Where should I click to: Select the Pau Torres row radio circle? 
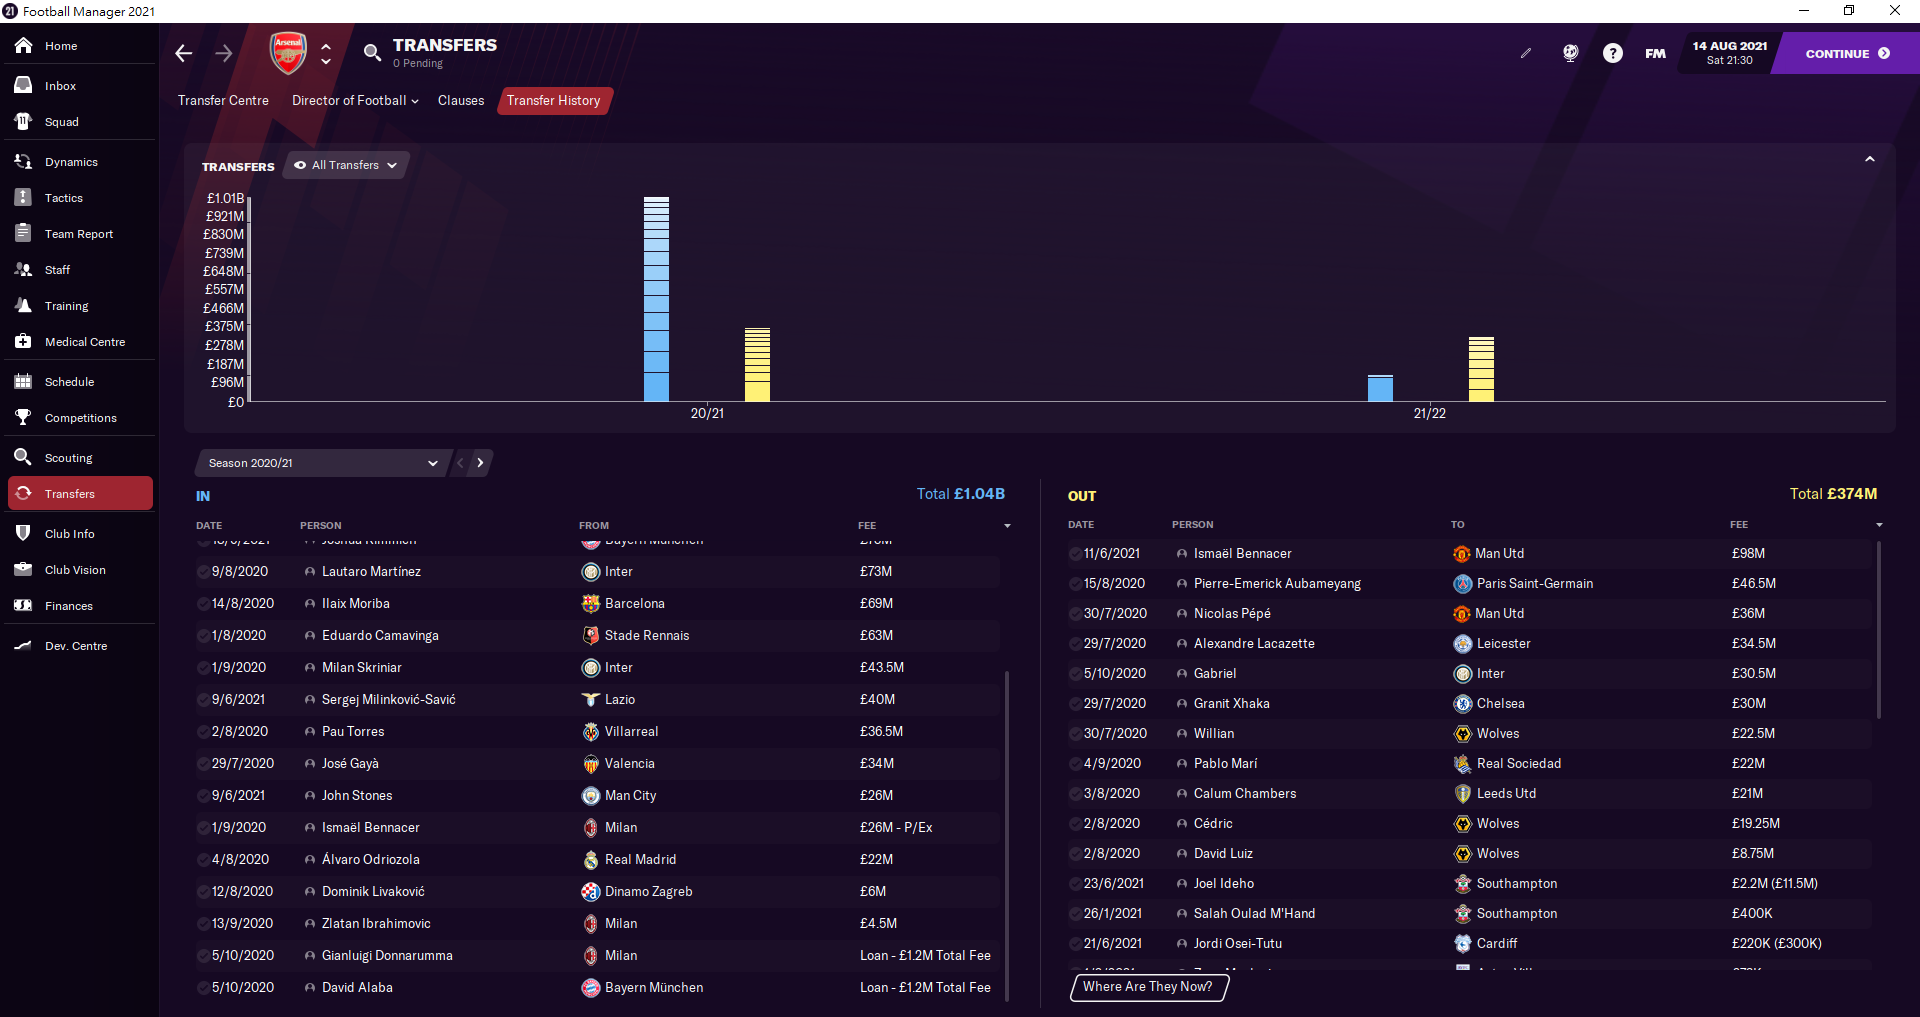[x=203, y=732]
